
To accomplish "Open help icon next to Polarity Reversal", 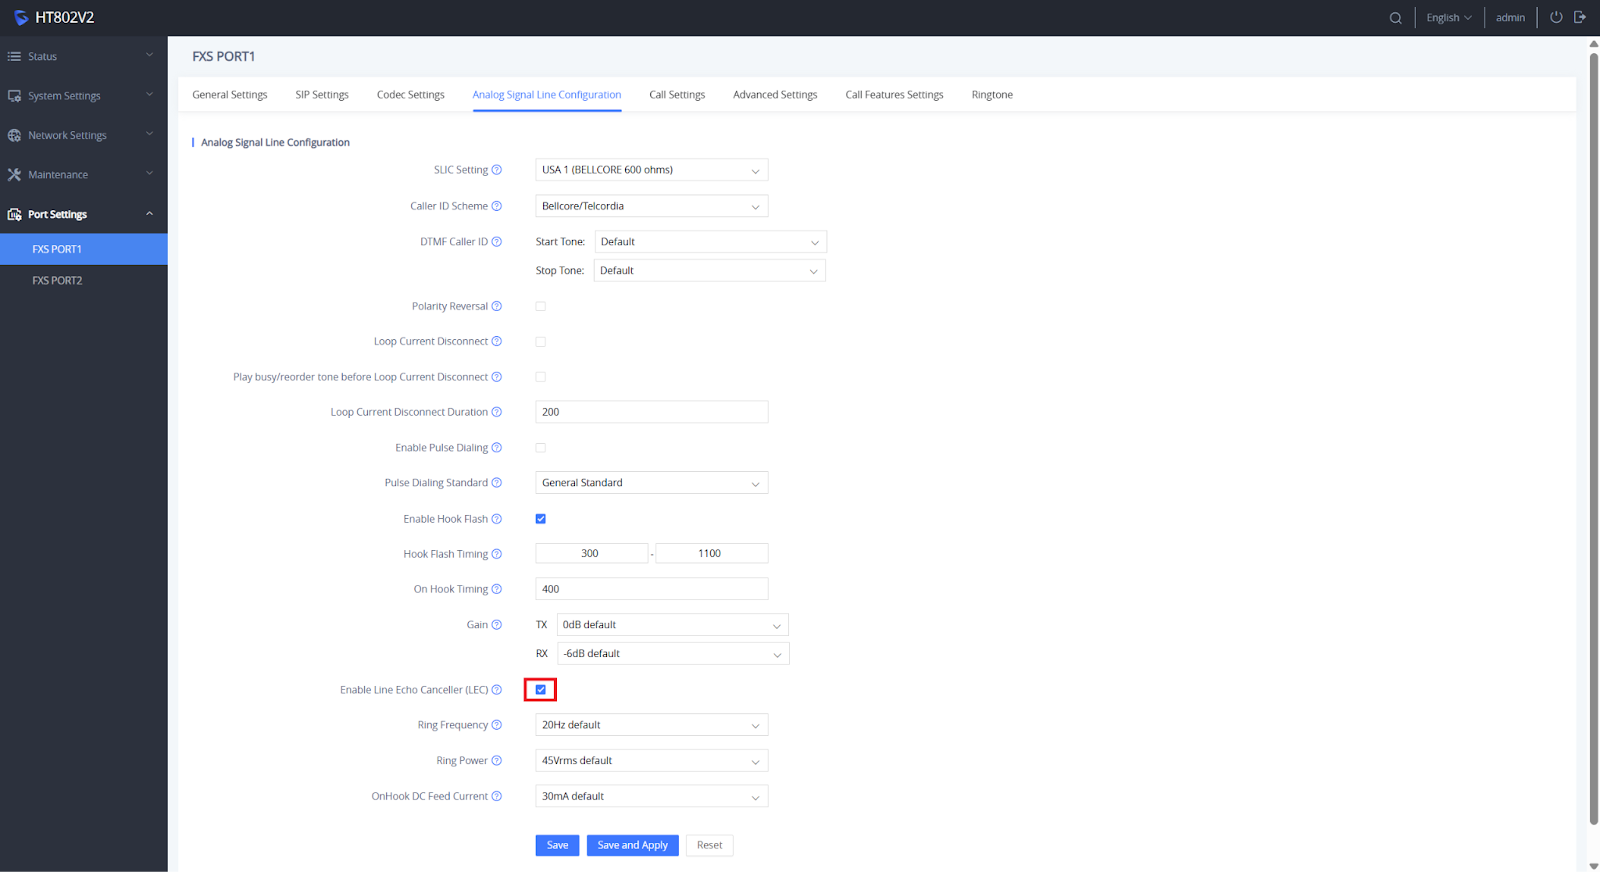I will tap(496, 306).
